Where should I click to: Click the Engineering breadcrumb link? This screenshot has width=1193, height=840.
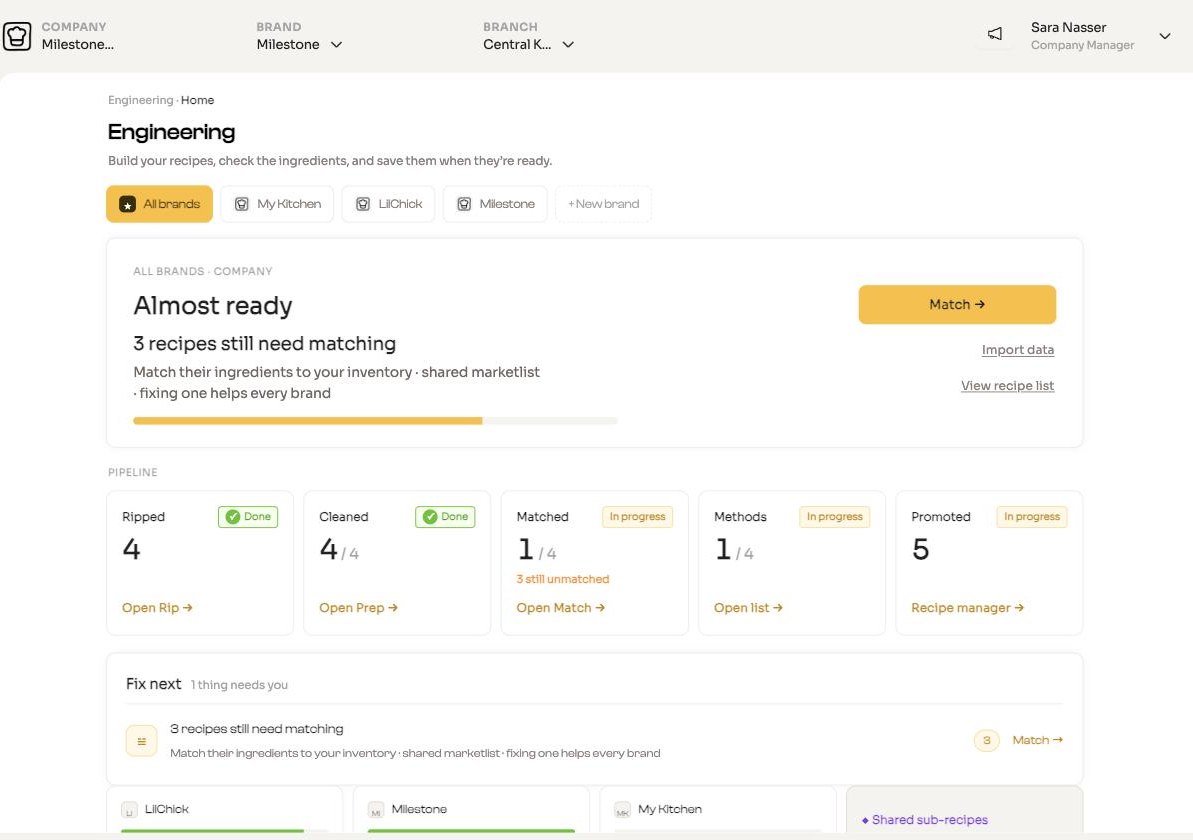(141, 100)
